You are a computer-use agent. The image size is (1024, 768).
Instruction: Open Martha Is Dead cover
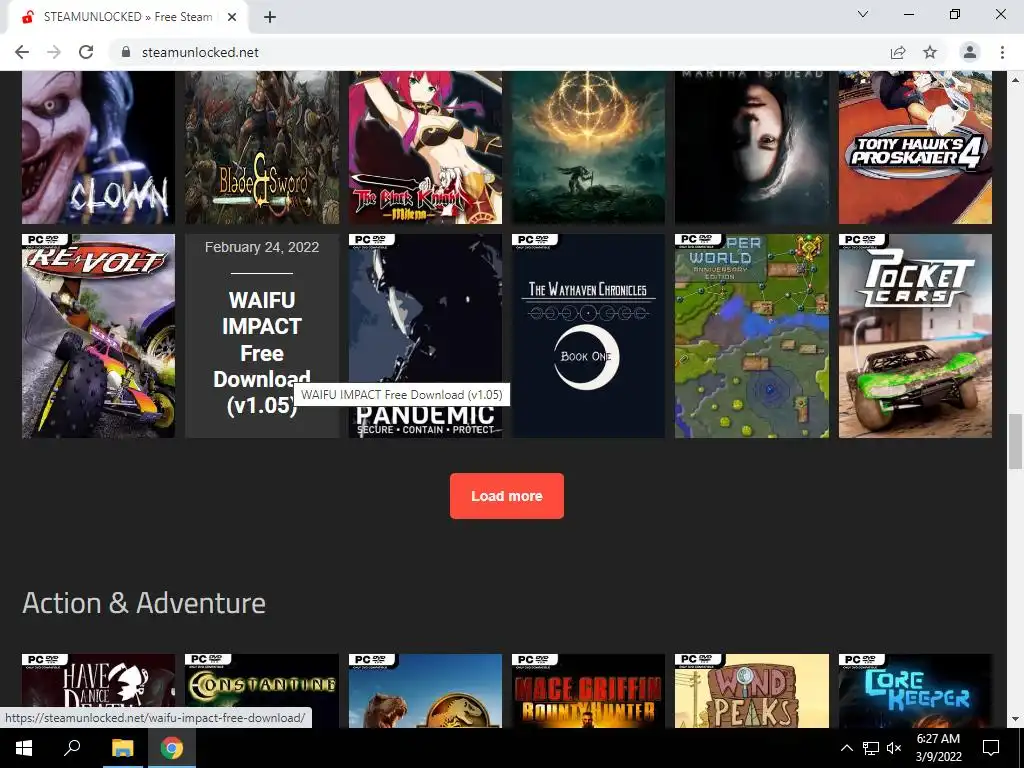752,148
